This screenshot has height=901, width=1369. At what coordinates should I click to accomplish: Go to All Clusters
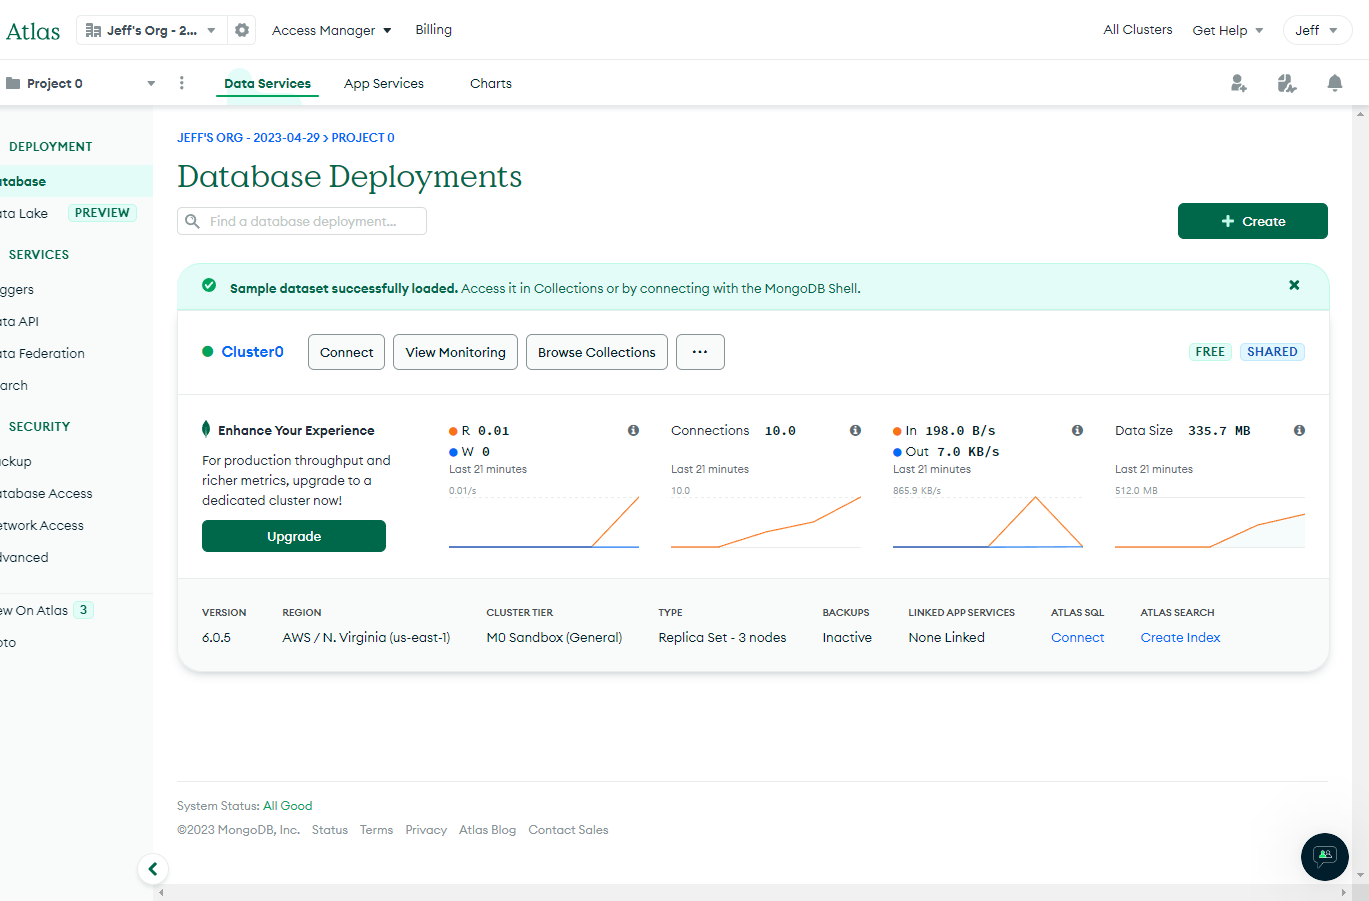(x=1138, y=30)
